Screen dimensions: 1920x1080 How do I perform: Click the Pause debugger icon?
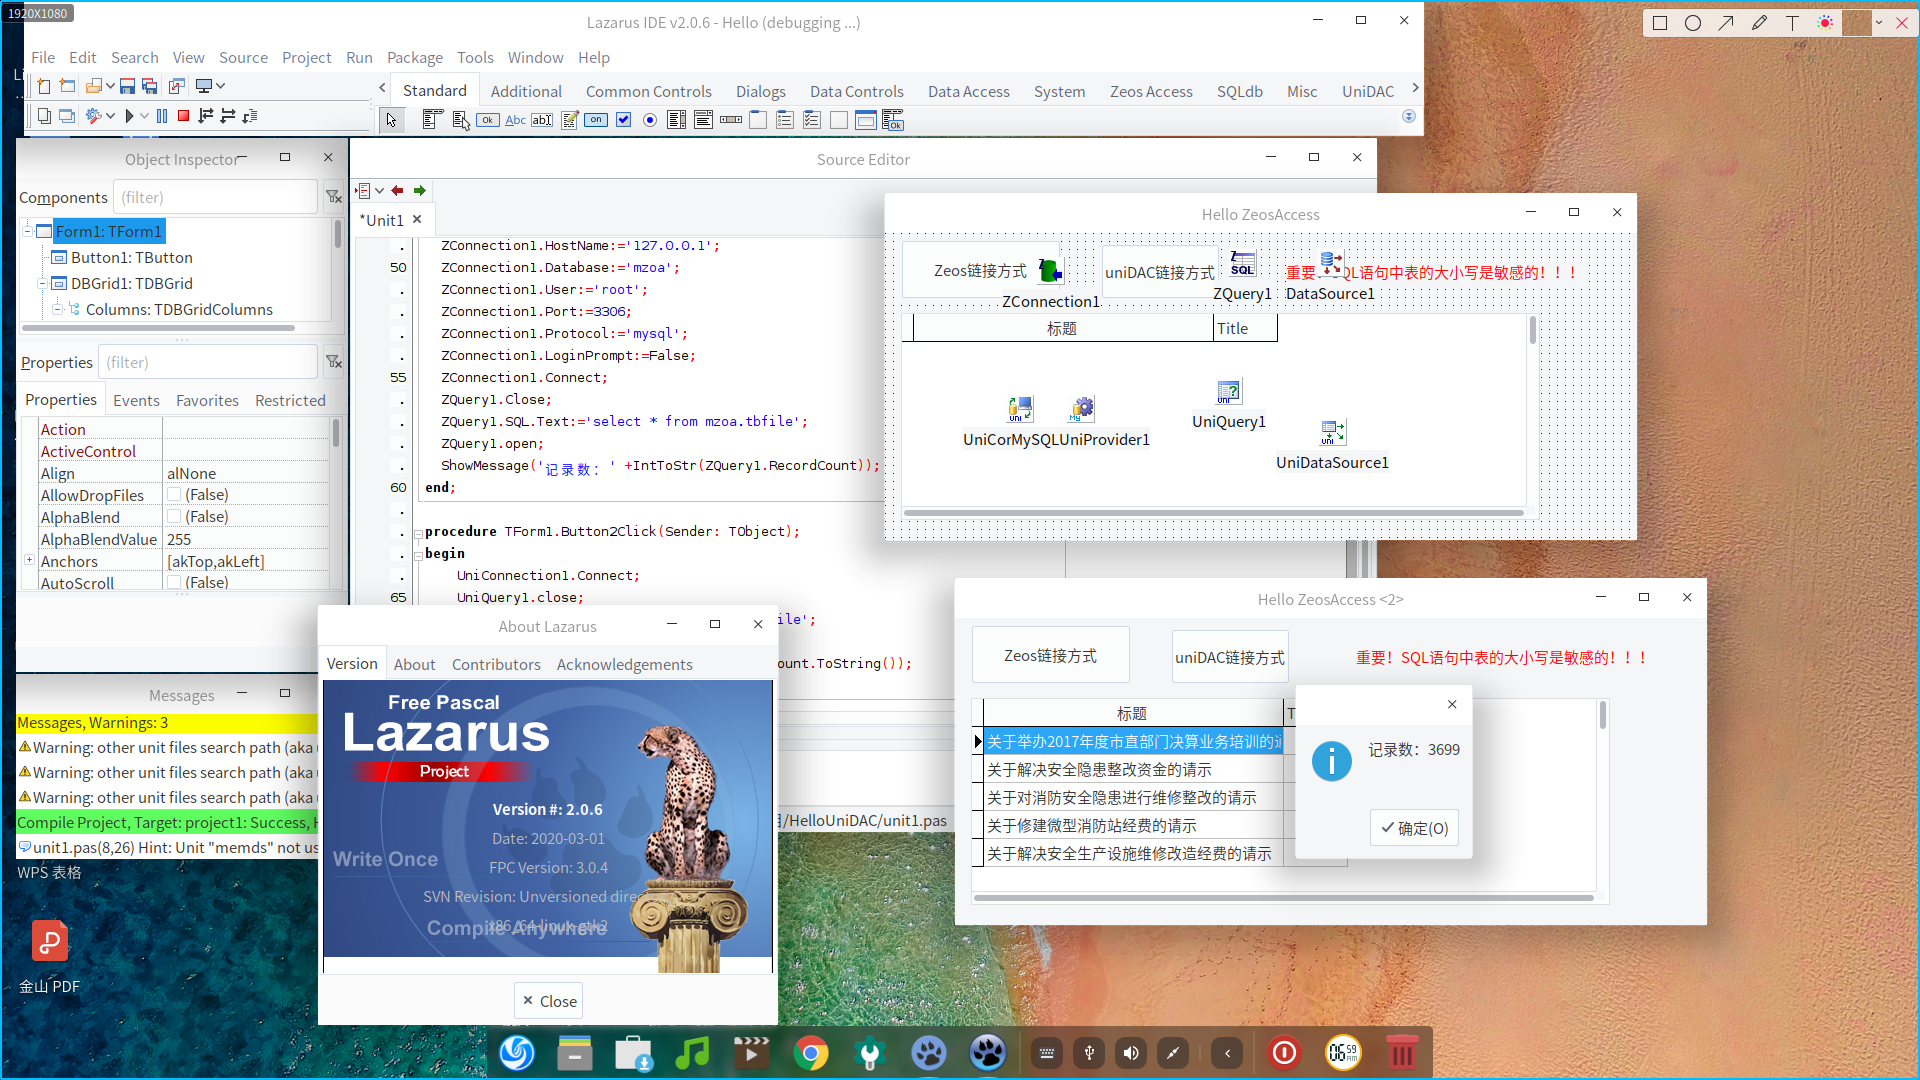point(162,116)
